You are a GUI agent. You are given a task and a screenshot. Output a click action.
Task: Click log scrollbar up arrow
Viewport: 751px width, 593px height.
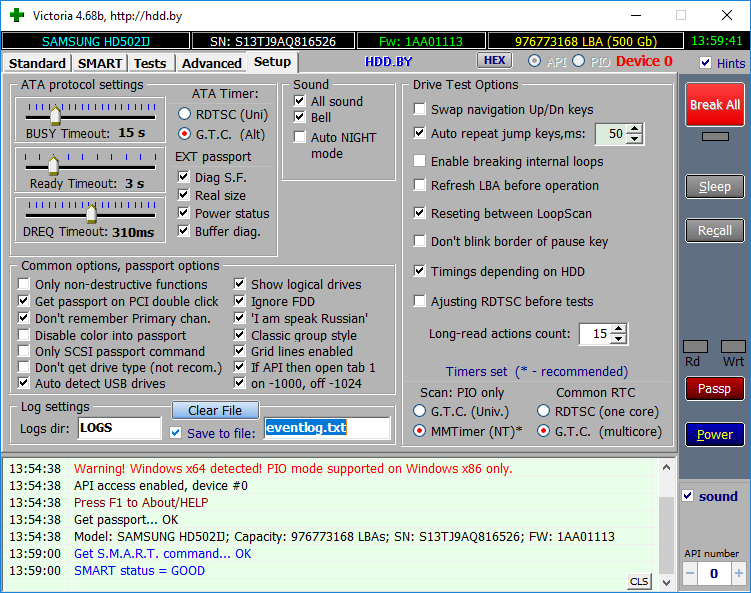(x=666, y=467)
